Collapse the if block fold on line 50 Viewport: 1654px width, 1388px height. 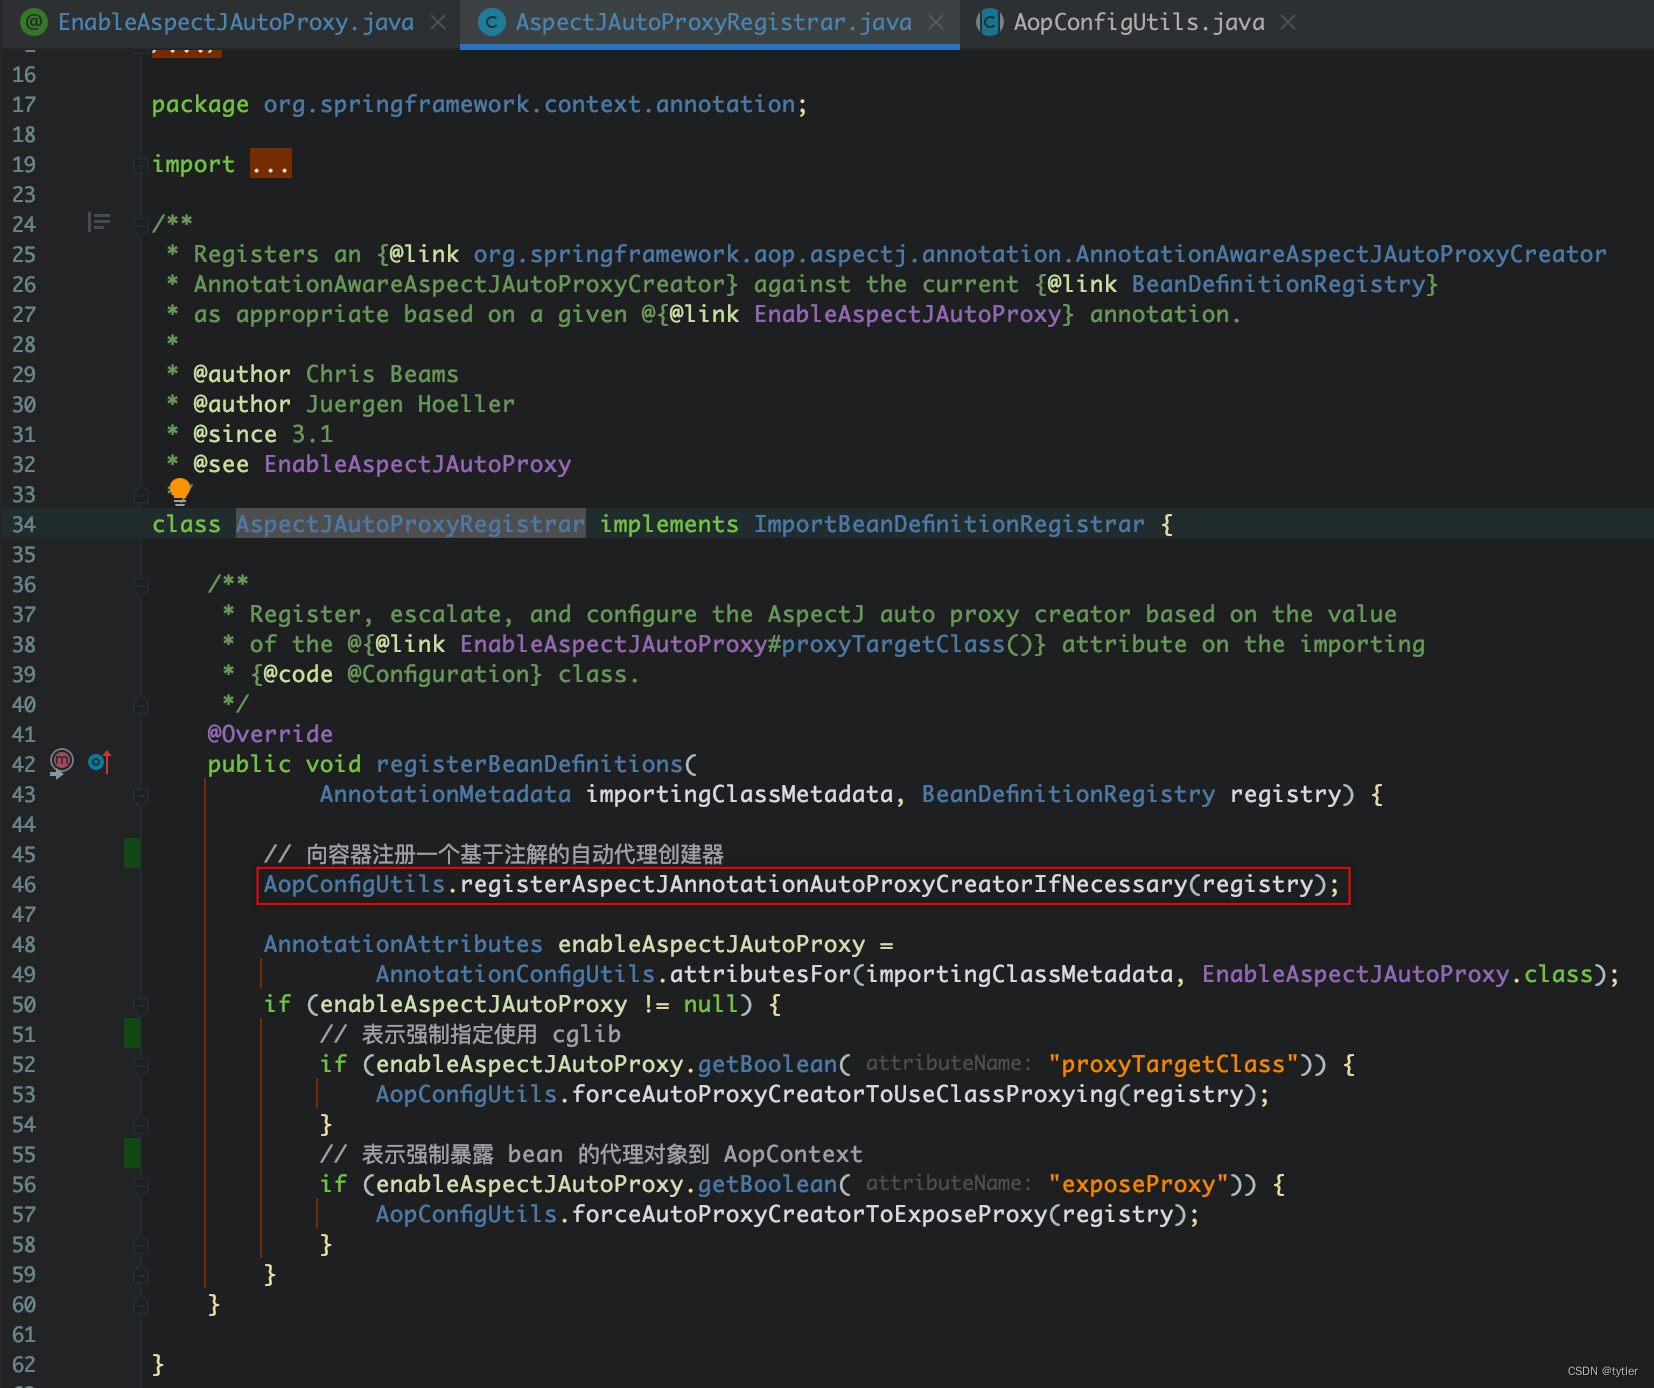coord(141,1005)
